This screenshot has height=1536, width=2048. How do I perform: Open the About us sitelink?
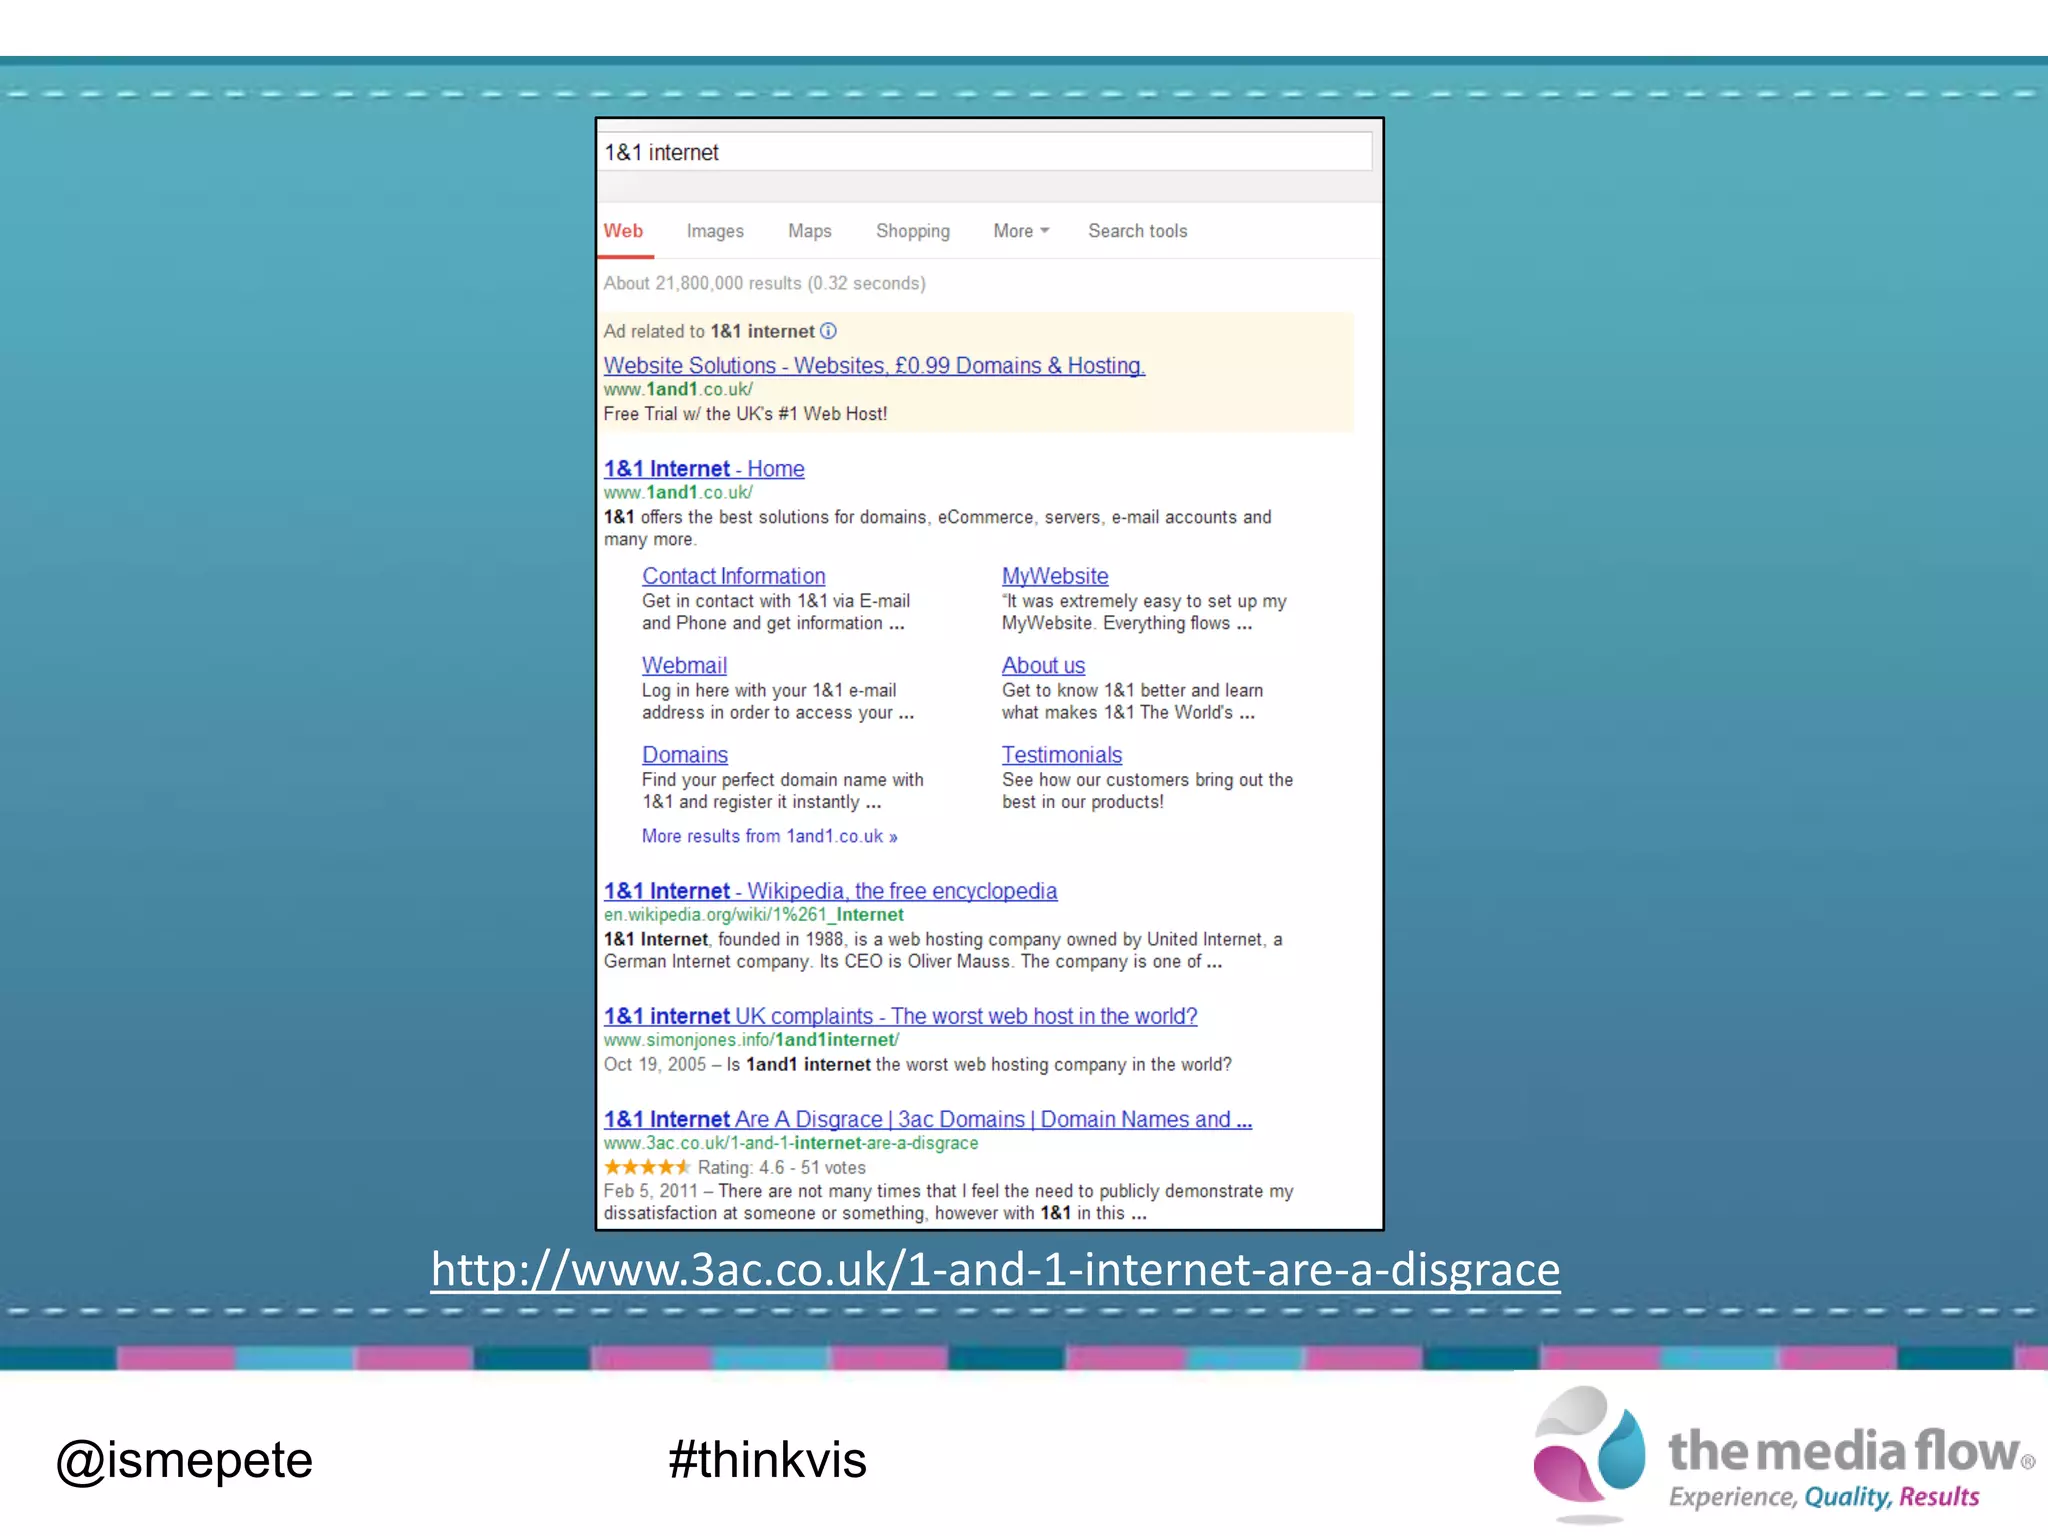[x=1043, y=665]
